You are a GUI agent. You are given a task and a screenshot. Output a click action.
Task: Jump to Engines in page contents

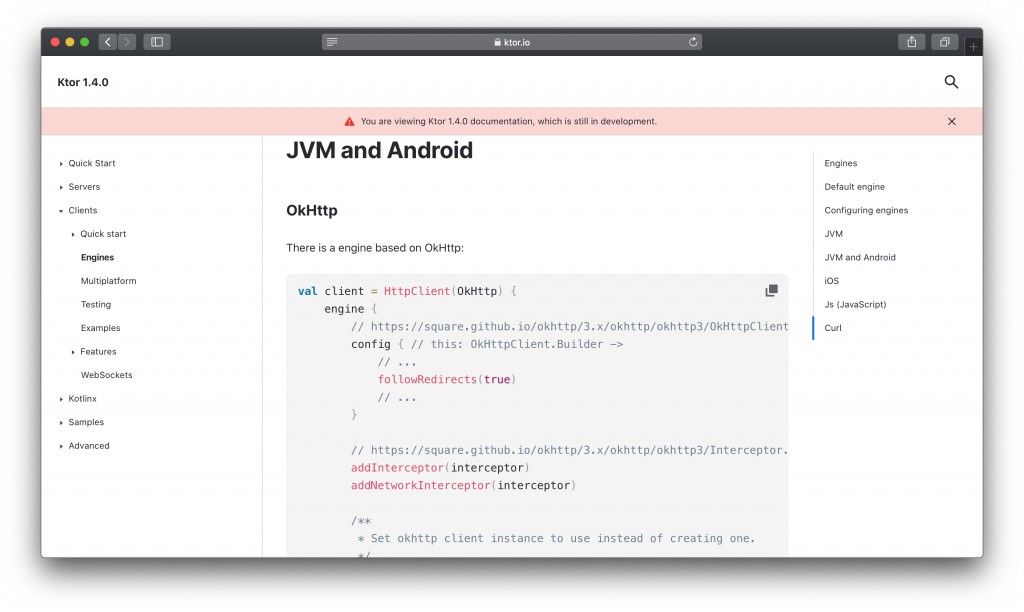[840, 163]
